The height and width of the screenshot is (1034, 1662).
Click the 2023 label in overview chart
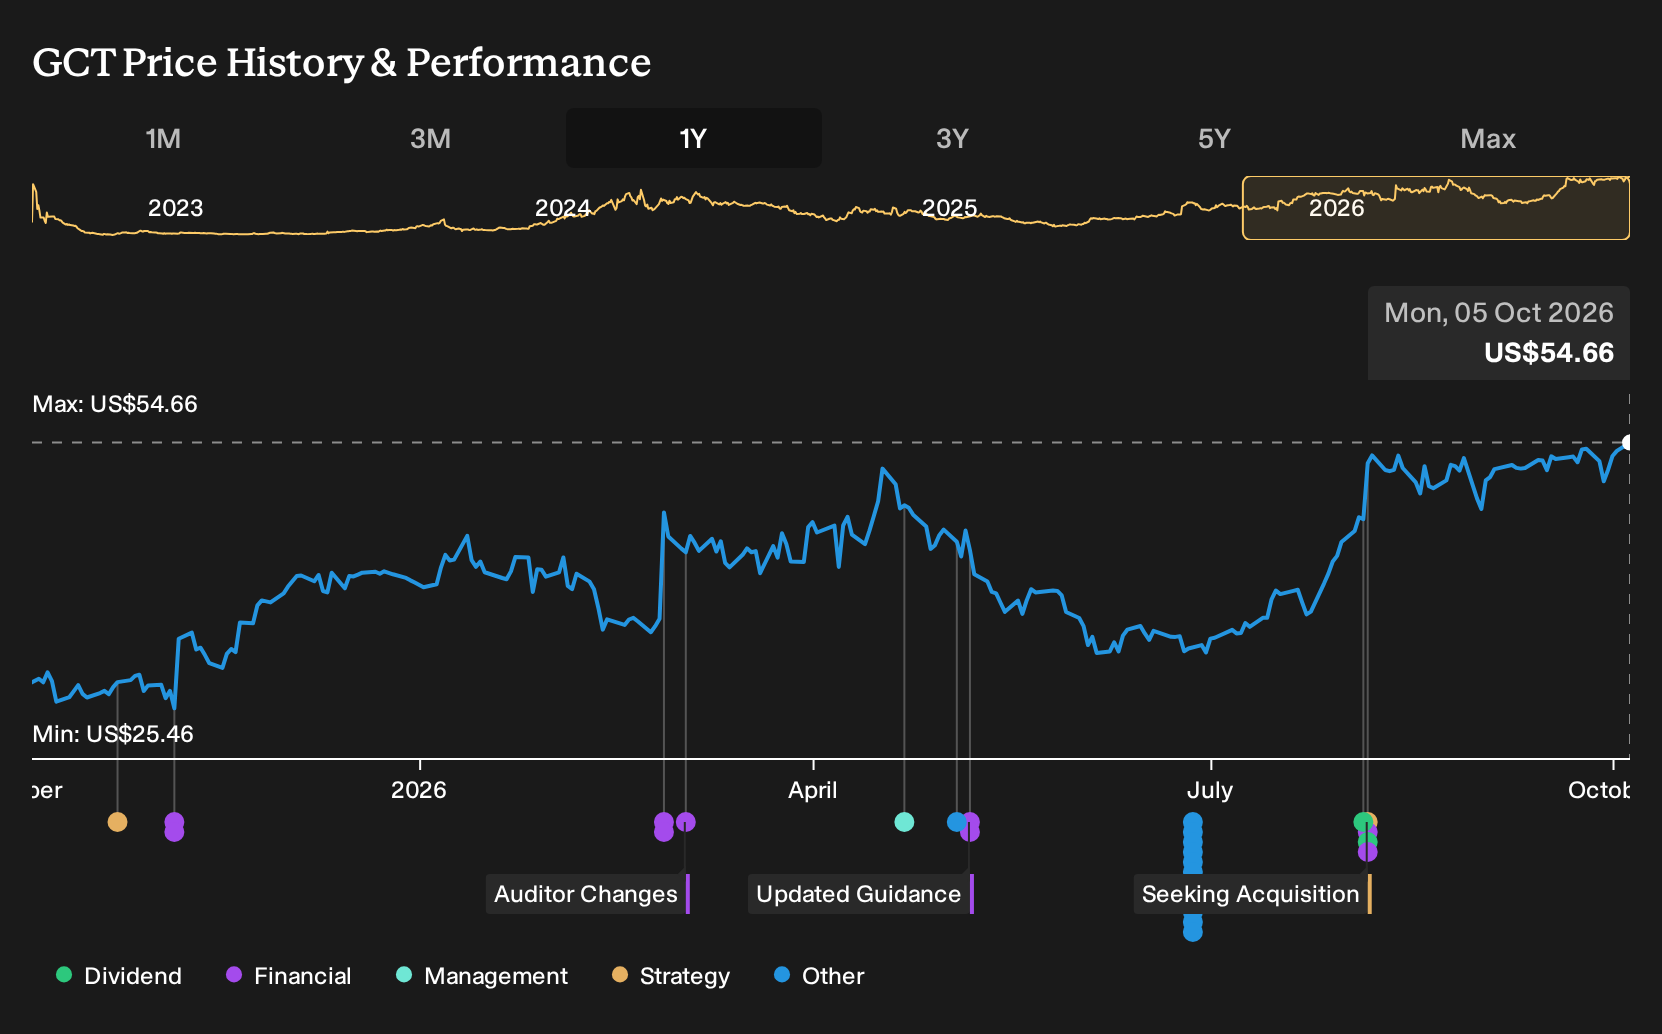point(176,208)
